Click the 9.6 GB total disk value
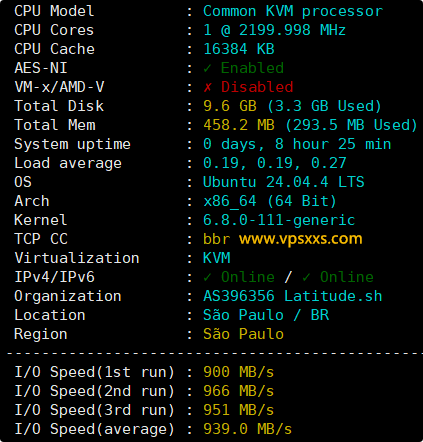423x442 pixels. (230, 106)
